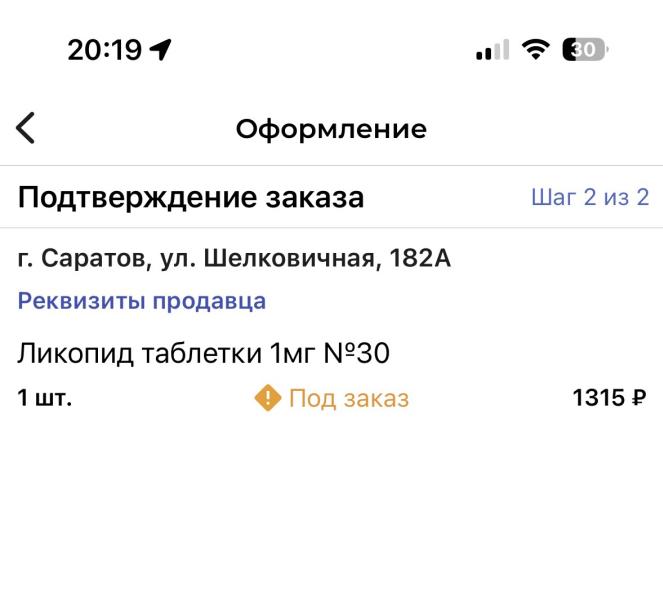The height and width of the screenshot is (600, 663).
Task: Select the Оформление page title
Action: pos(331,129)
